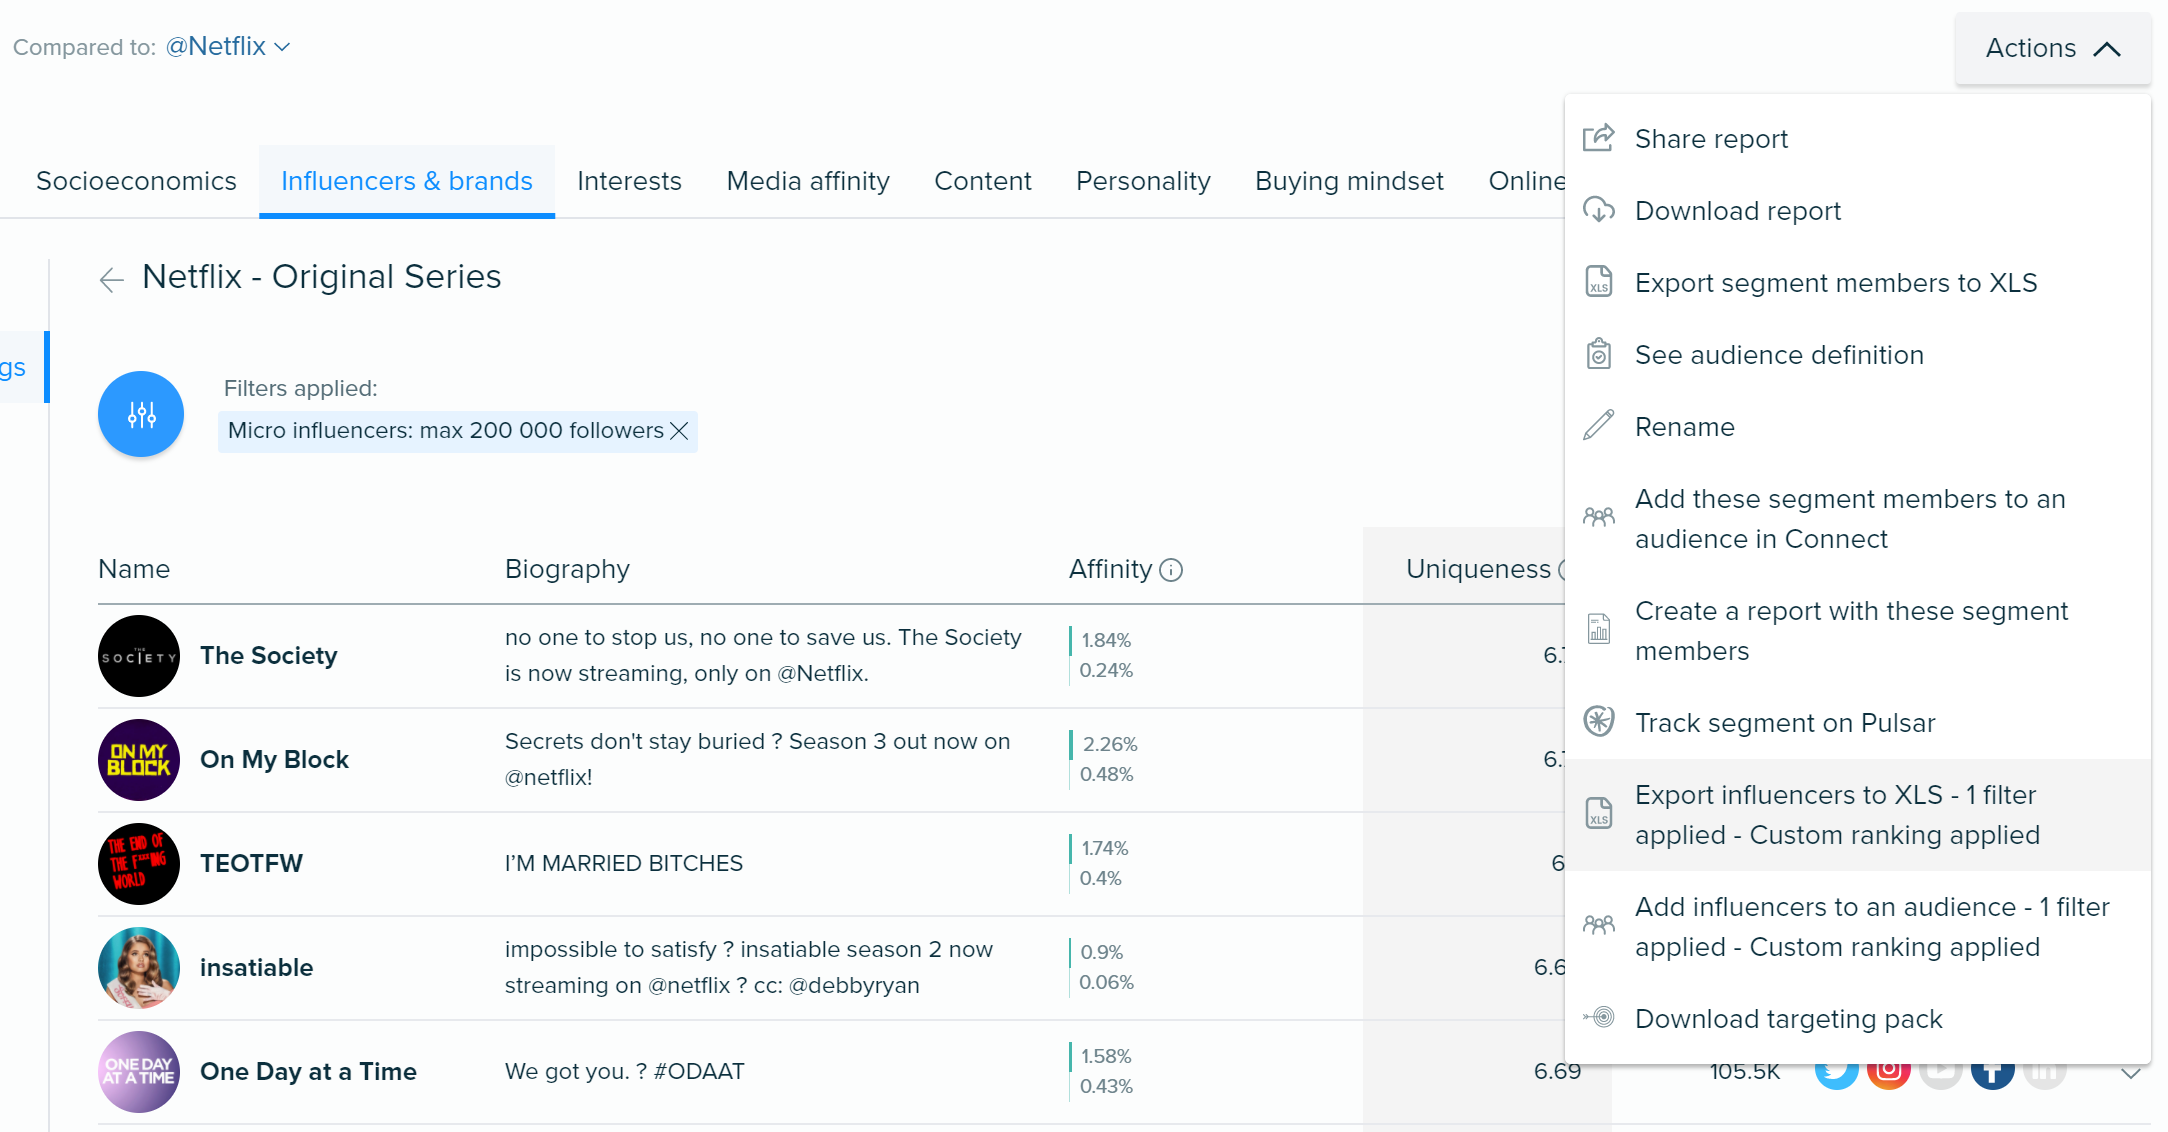The image size is (2168, 1132).
Task: Open the TEOTFW influencer name
Action: coord(251,864)
